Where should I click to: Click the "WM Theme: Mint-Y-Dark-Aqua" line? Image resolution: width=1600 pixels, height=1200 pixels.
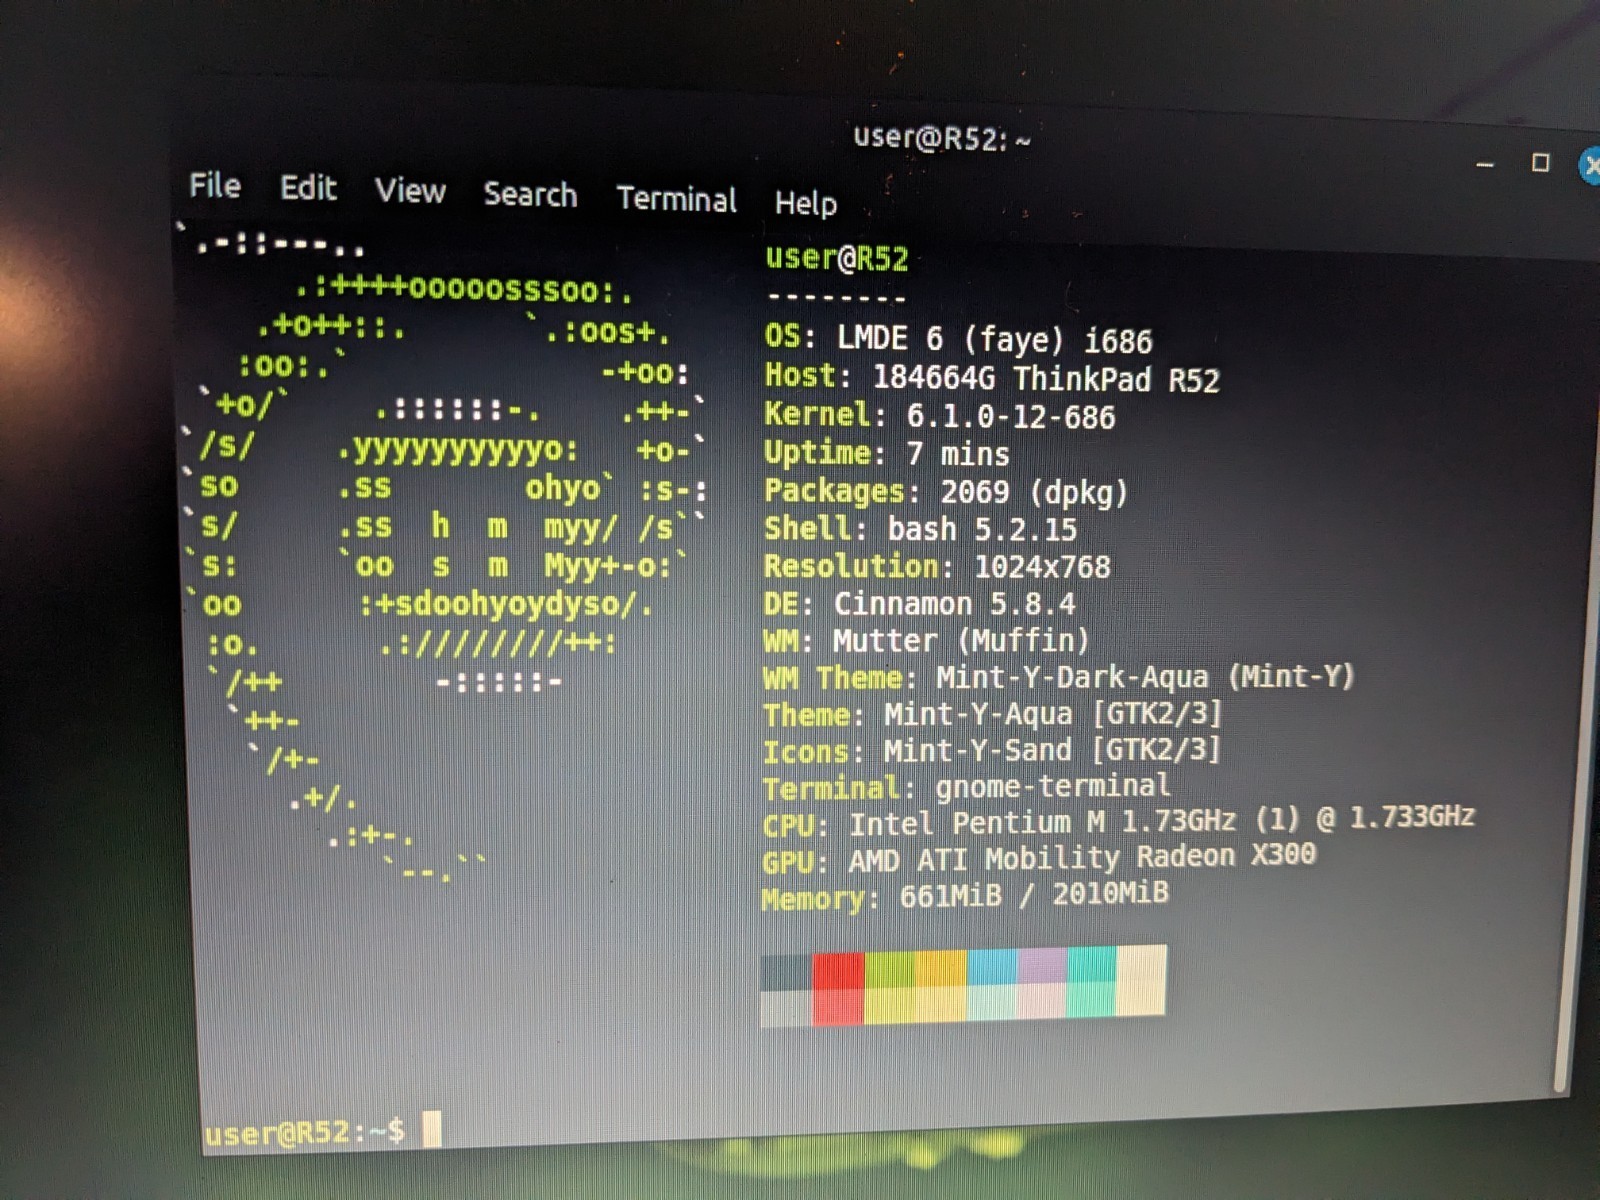tap(1058, 677)
